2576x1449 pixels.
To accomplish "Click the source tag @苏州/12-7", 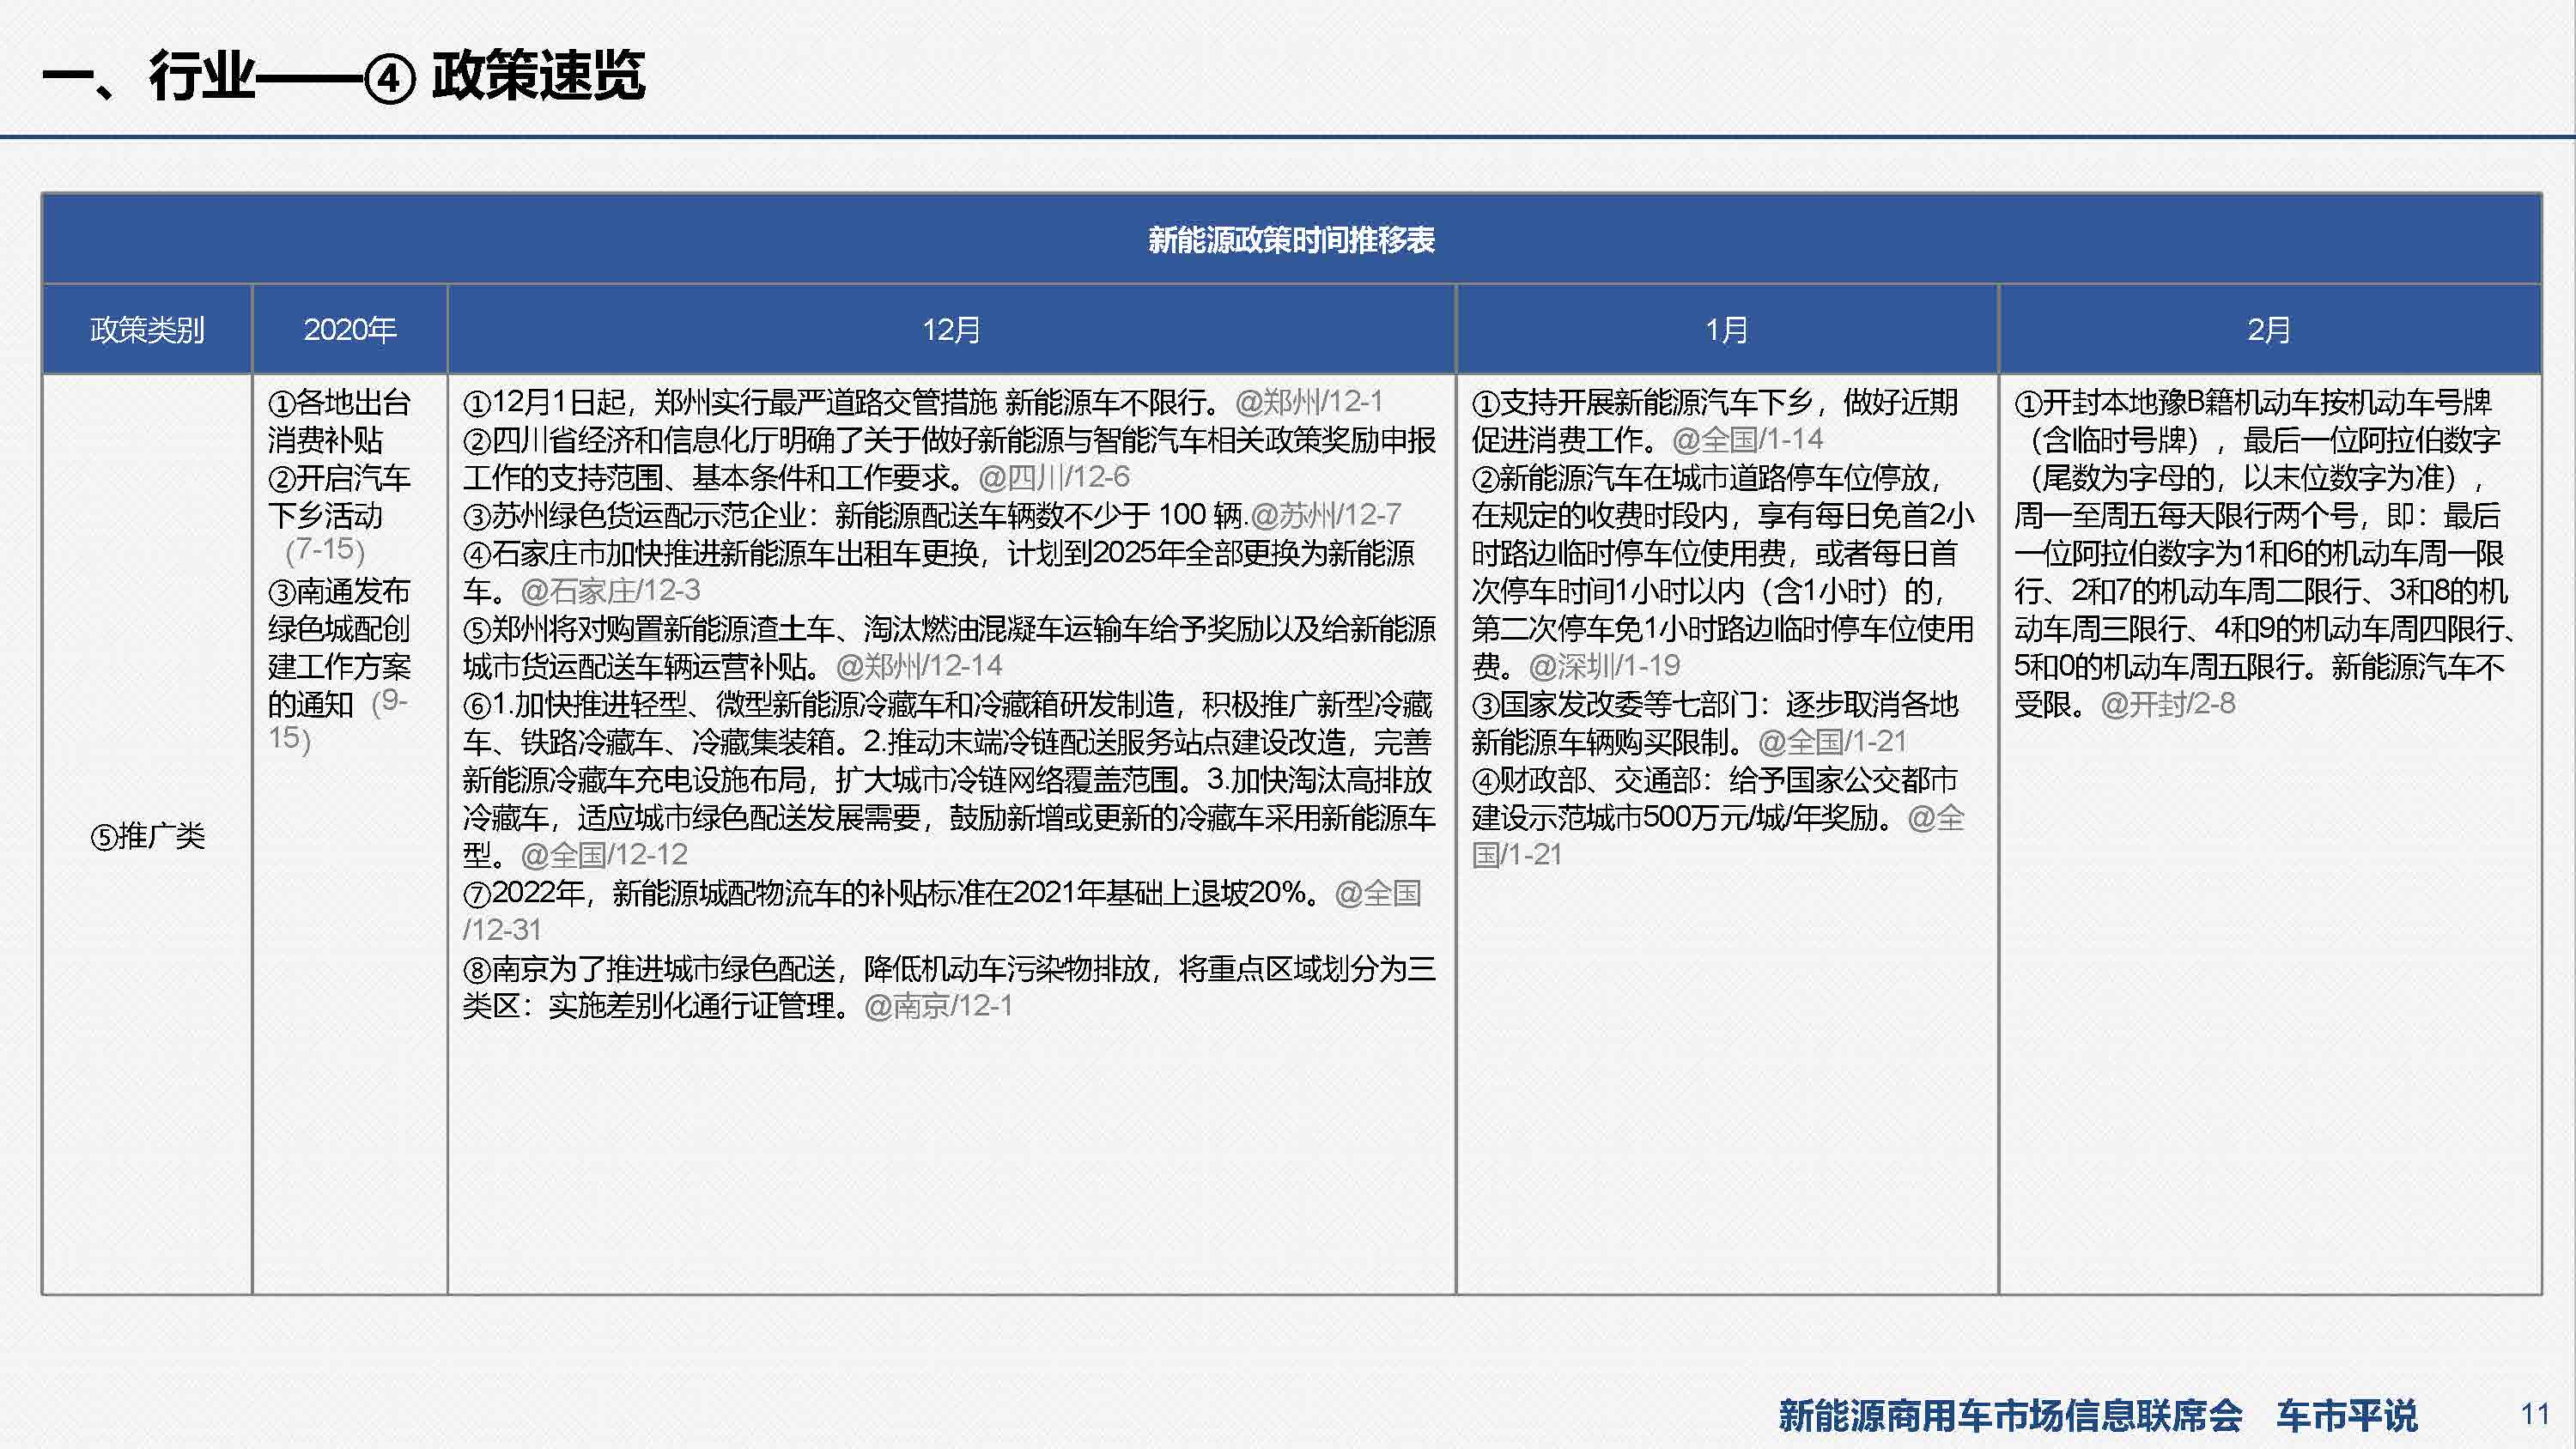I will point(1326,516).
